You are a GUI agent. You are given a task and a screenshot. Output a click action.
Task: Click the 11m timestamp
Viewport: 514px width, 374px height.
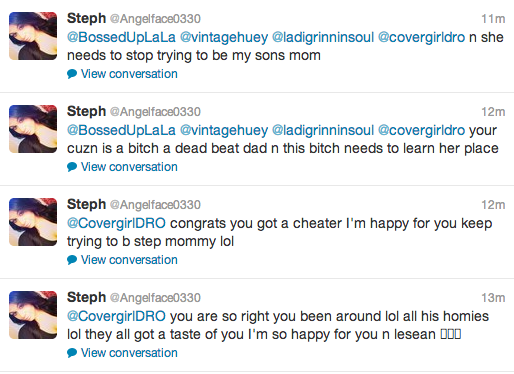(x=493, y=19)
